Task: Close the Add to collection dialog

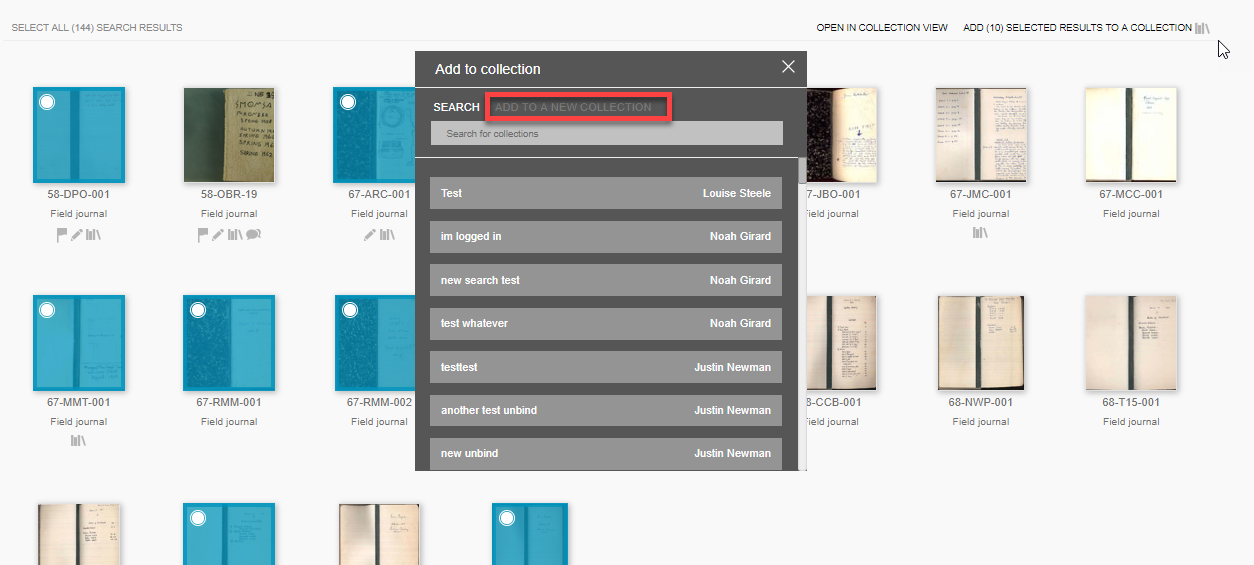Action: point(788,67)
